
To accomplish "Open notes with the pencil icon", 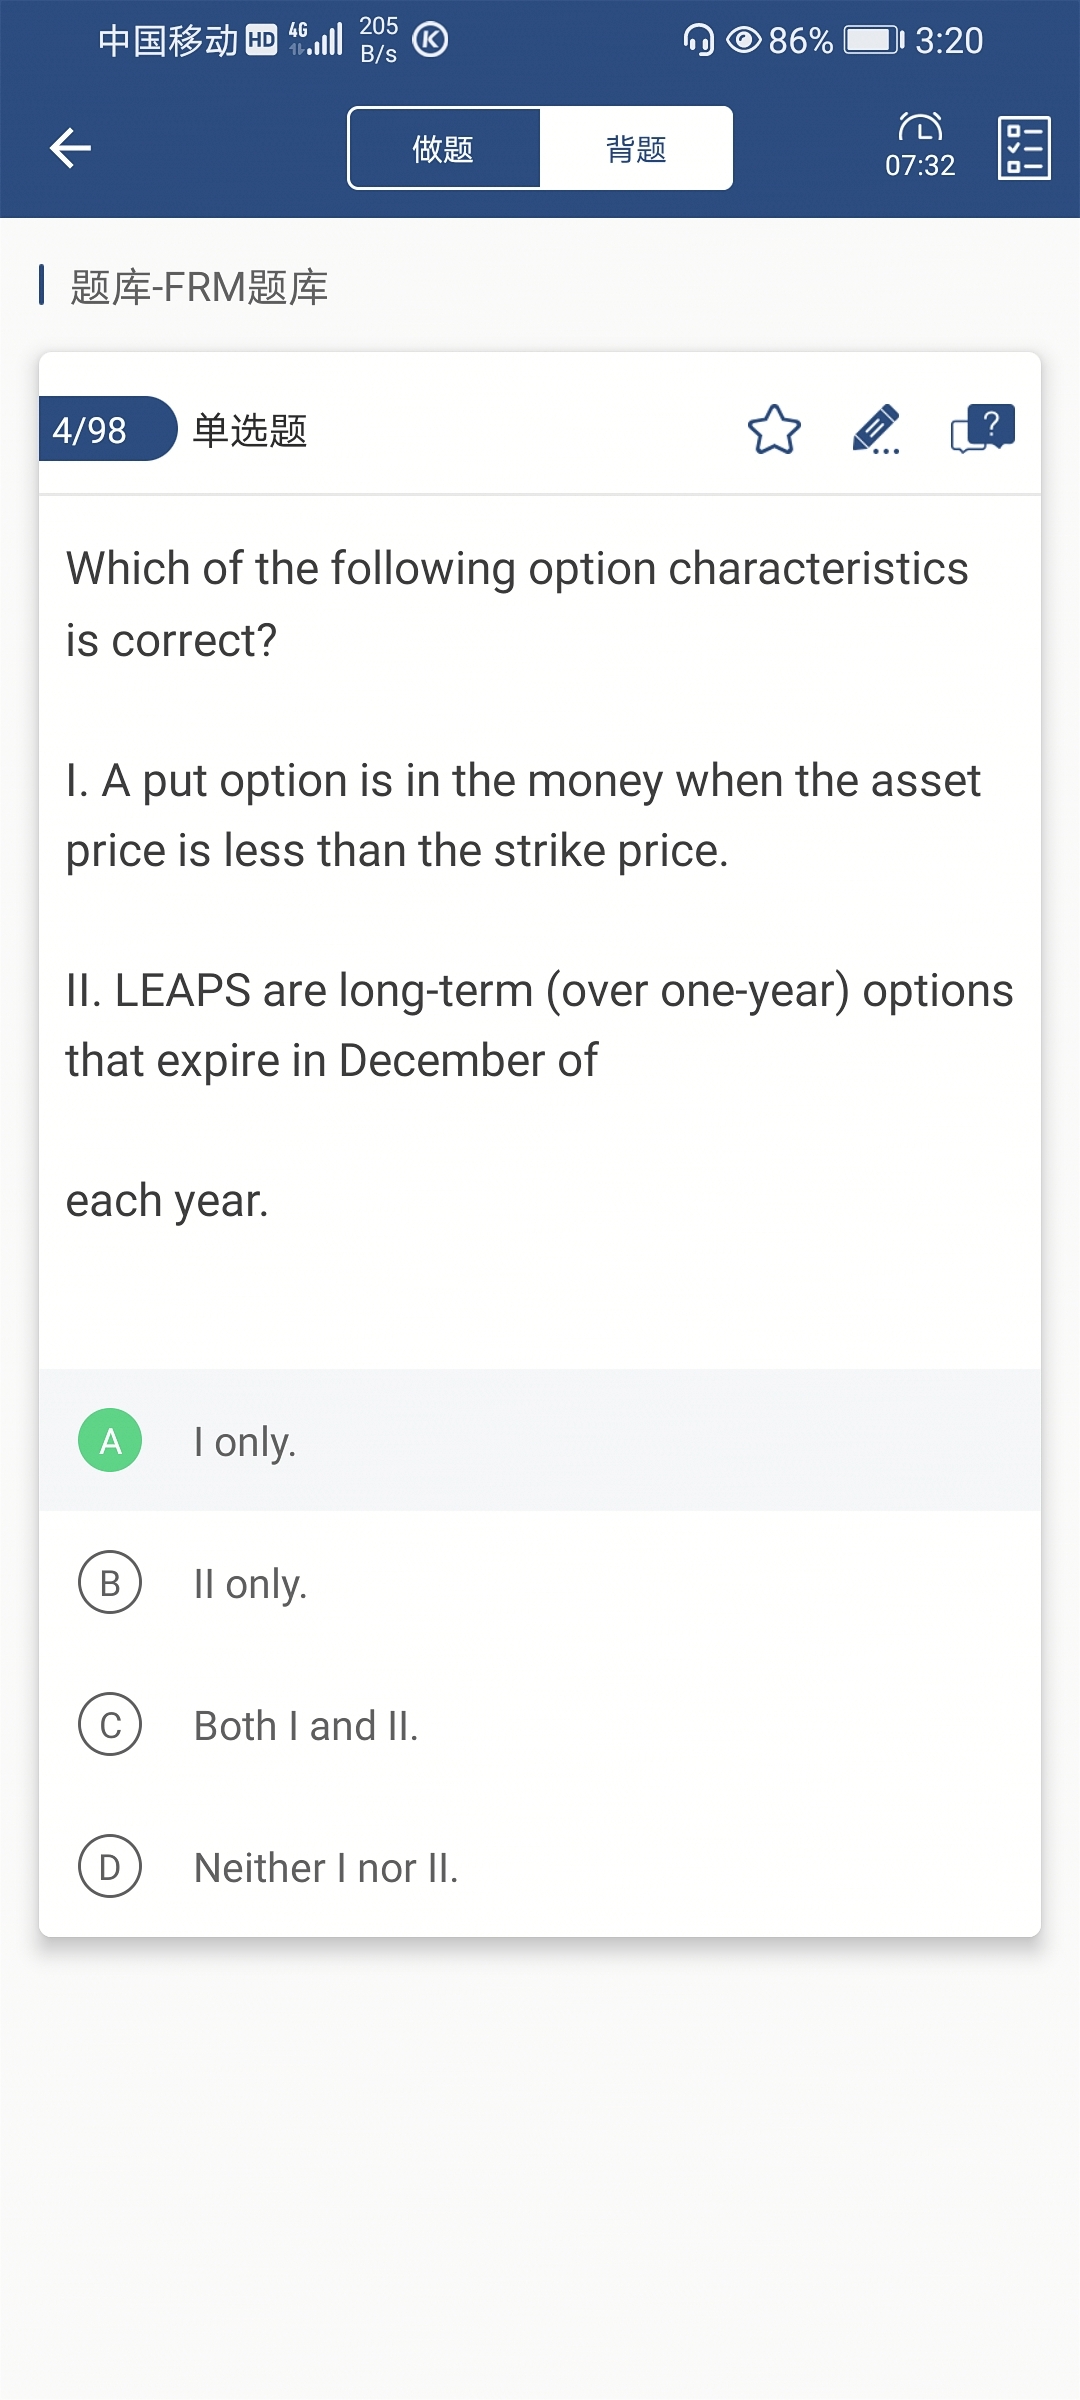I will point(876,430).
